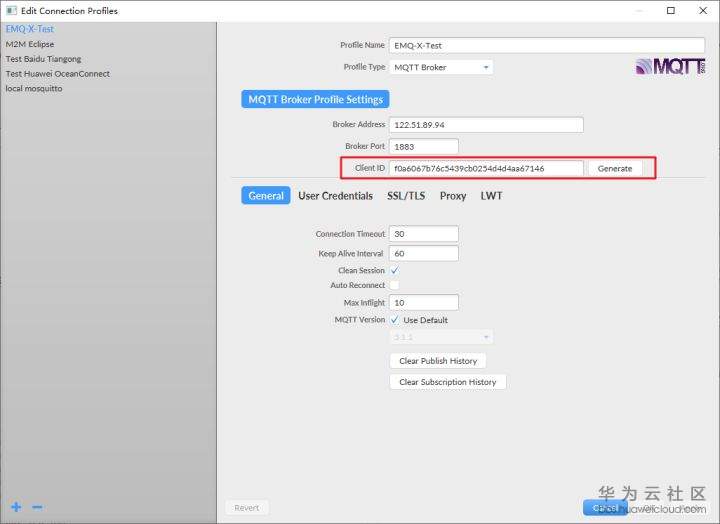Click the Clear Subscription History button

tap(448, 382)
